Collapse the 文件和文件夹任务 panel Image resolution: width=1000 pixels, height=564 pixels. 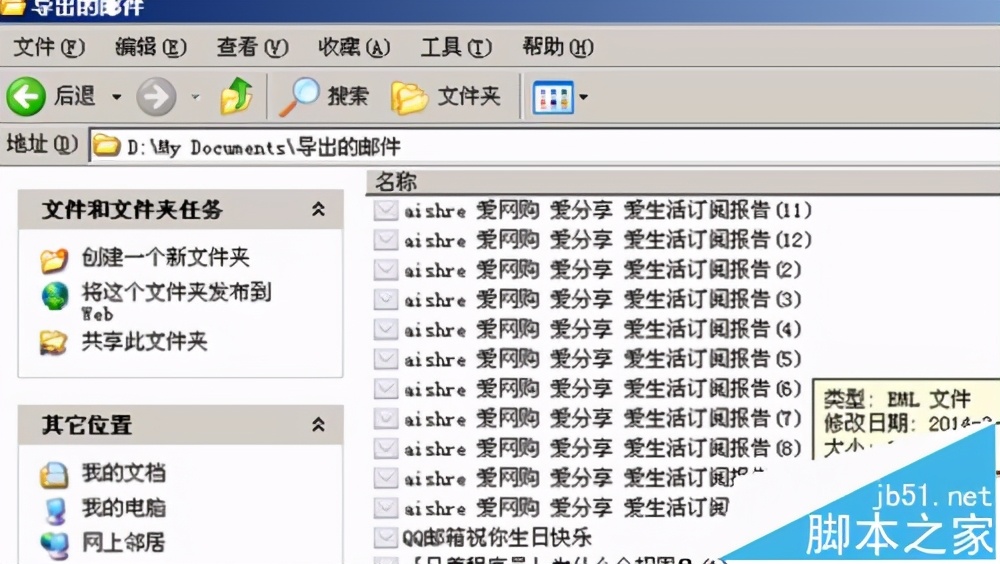click(318, 209)
